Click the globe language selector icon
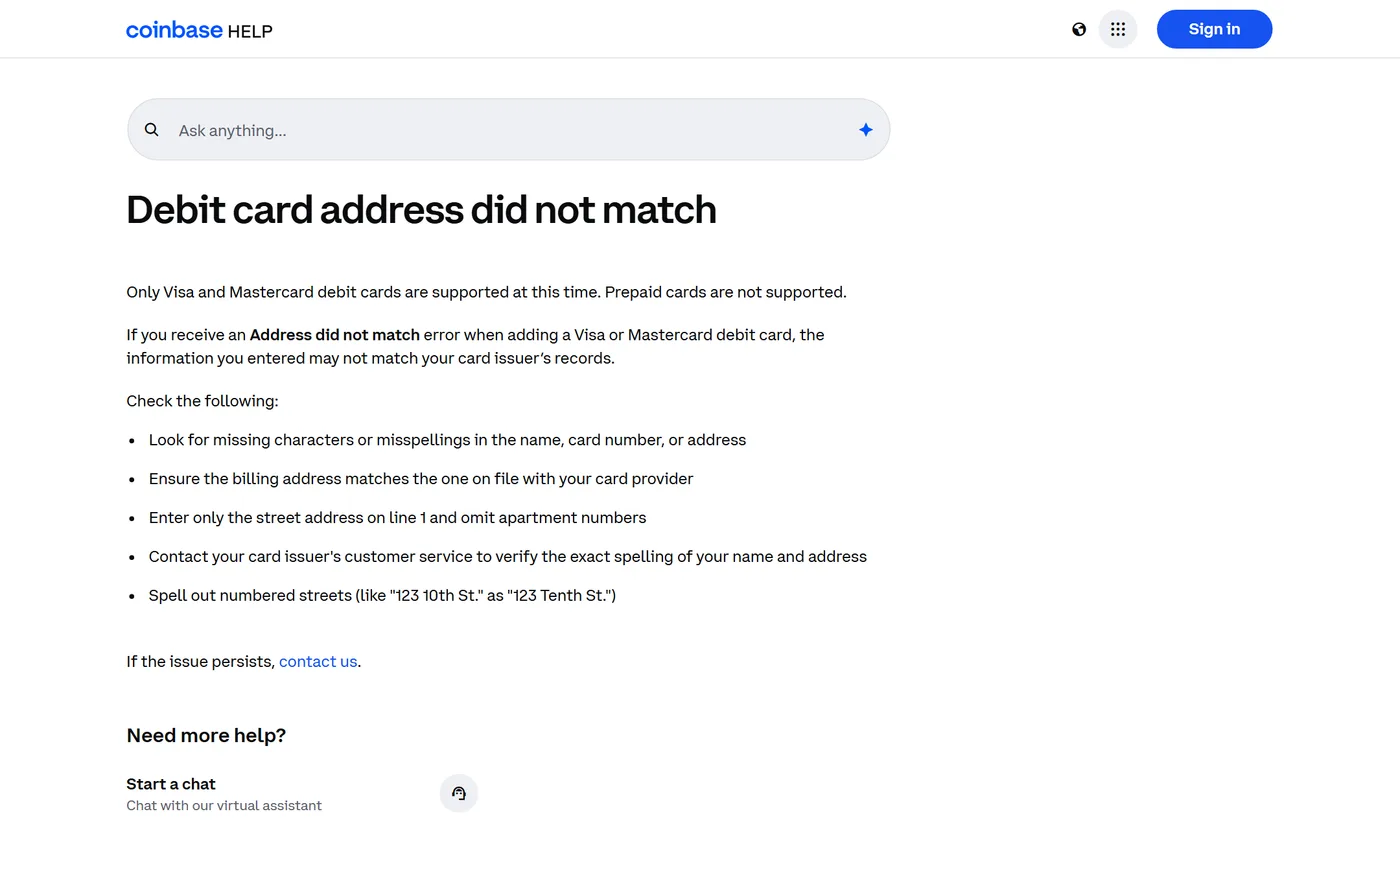 [x=1079, y=29]
